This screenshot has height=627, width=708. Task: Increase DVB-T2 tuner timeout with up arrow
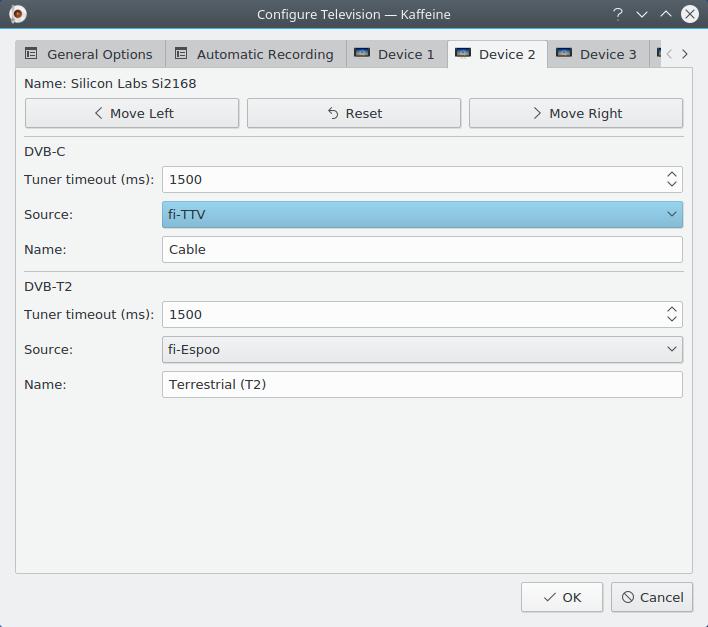pos(671,309)
